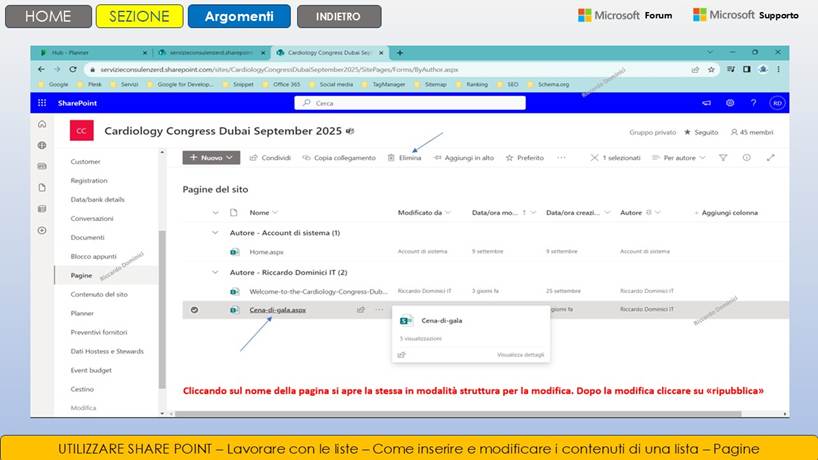Open the toolbar overflow ellipsis menu

tap(561, 158)
